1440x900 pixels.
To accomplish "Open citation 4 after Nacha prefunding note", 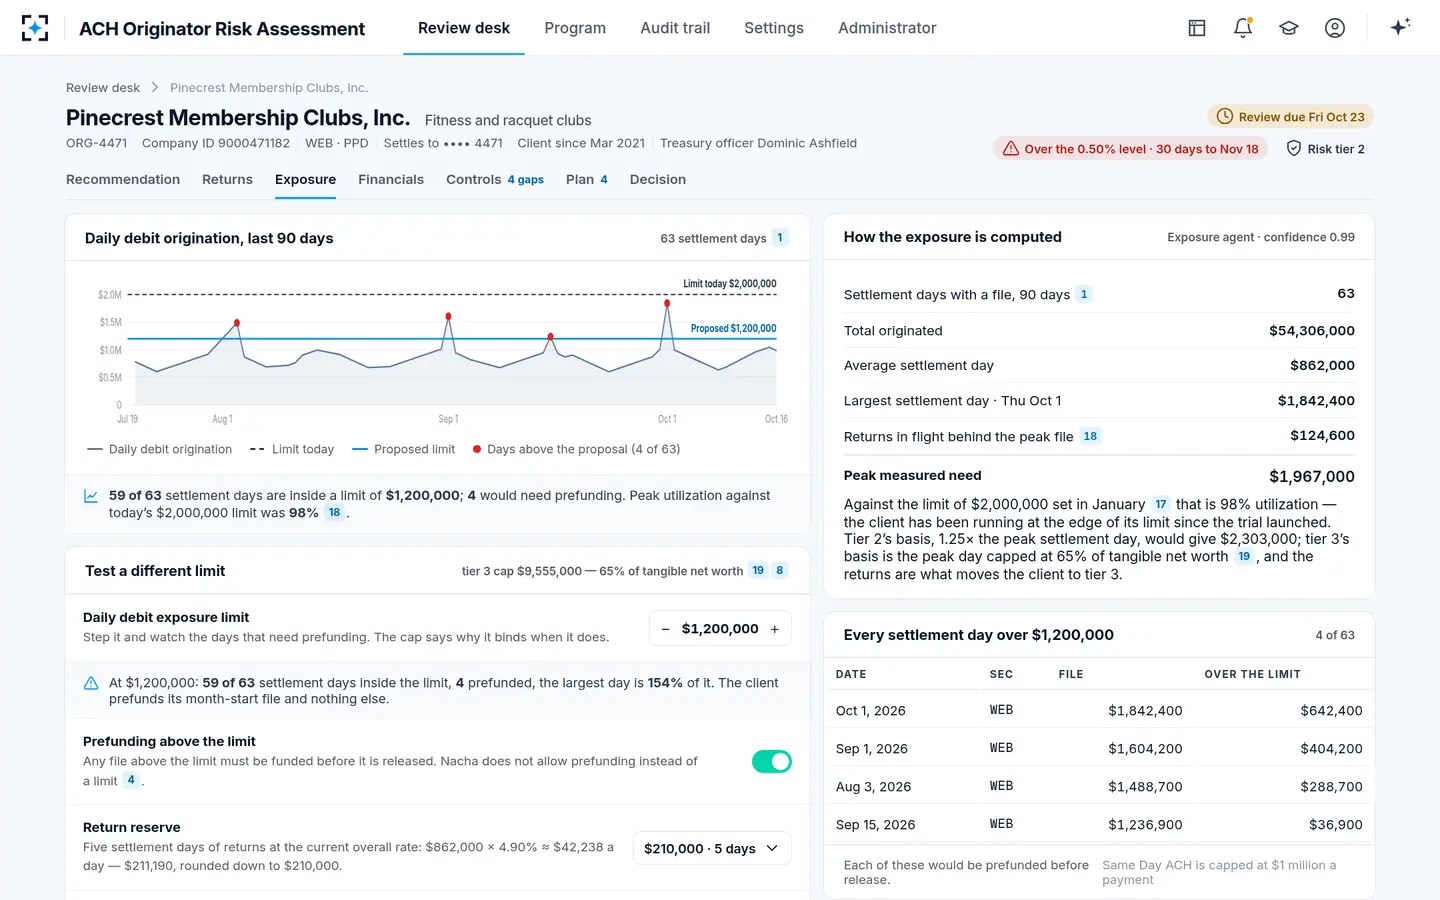I will point(131,780).
